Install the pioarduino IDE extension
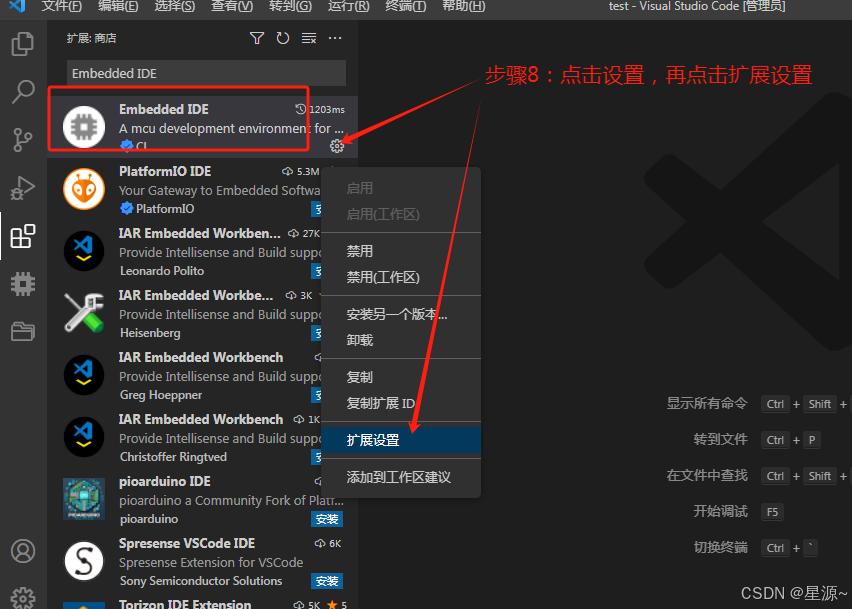This screenshot has height=609, width=852. pos(326,519)
